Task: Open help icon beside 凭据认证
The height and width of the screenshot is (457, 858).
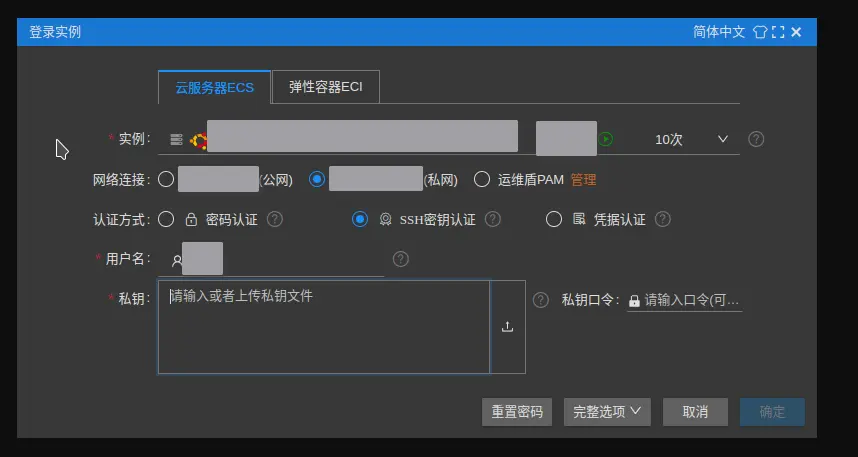Action: pos(663,219)
